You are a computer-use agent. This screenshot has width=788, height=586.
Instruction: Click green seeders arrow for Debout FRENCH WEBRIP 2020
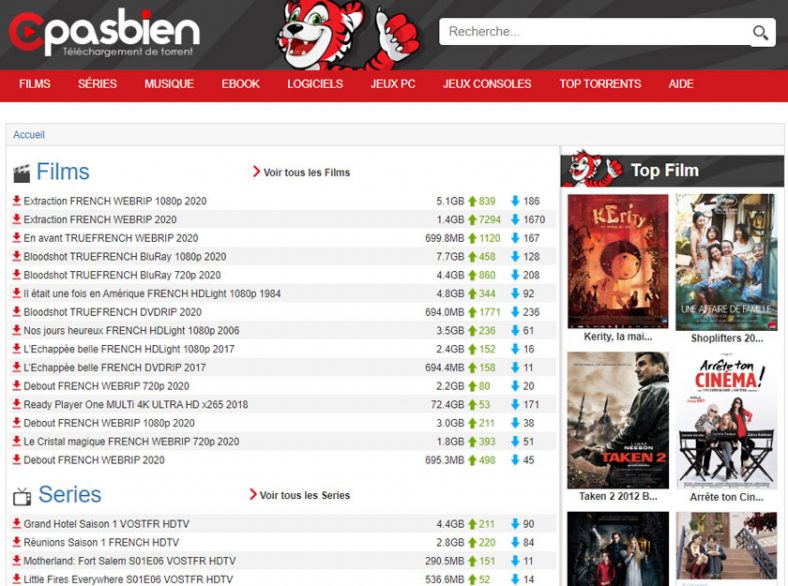pyautogui.click(x=472, y=460)
